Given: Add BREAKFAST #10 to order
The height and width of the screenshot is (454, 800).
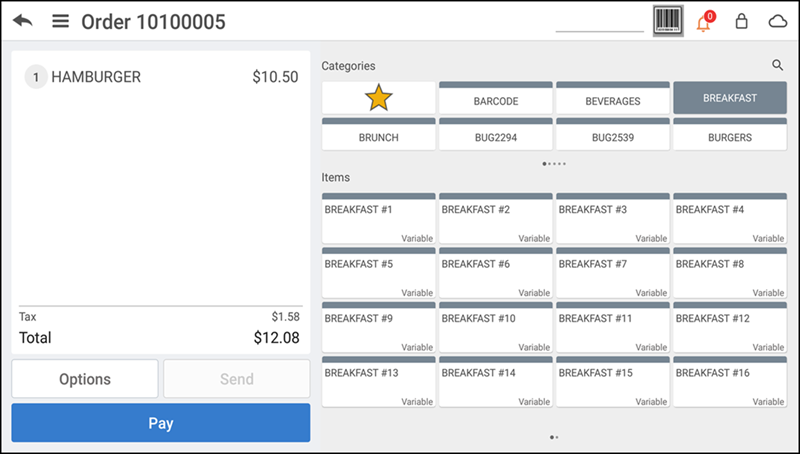Looking at the screenshot, I should click(495, 327).
